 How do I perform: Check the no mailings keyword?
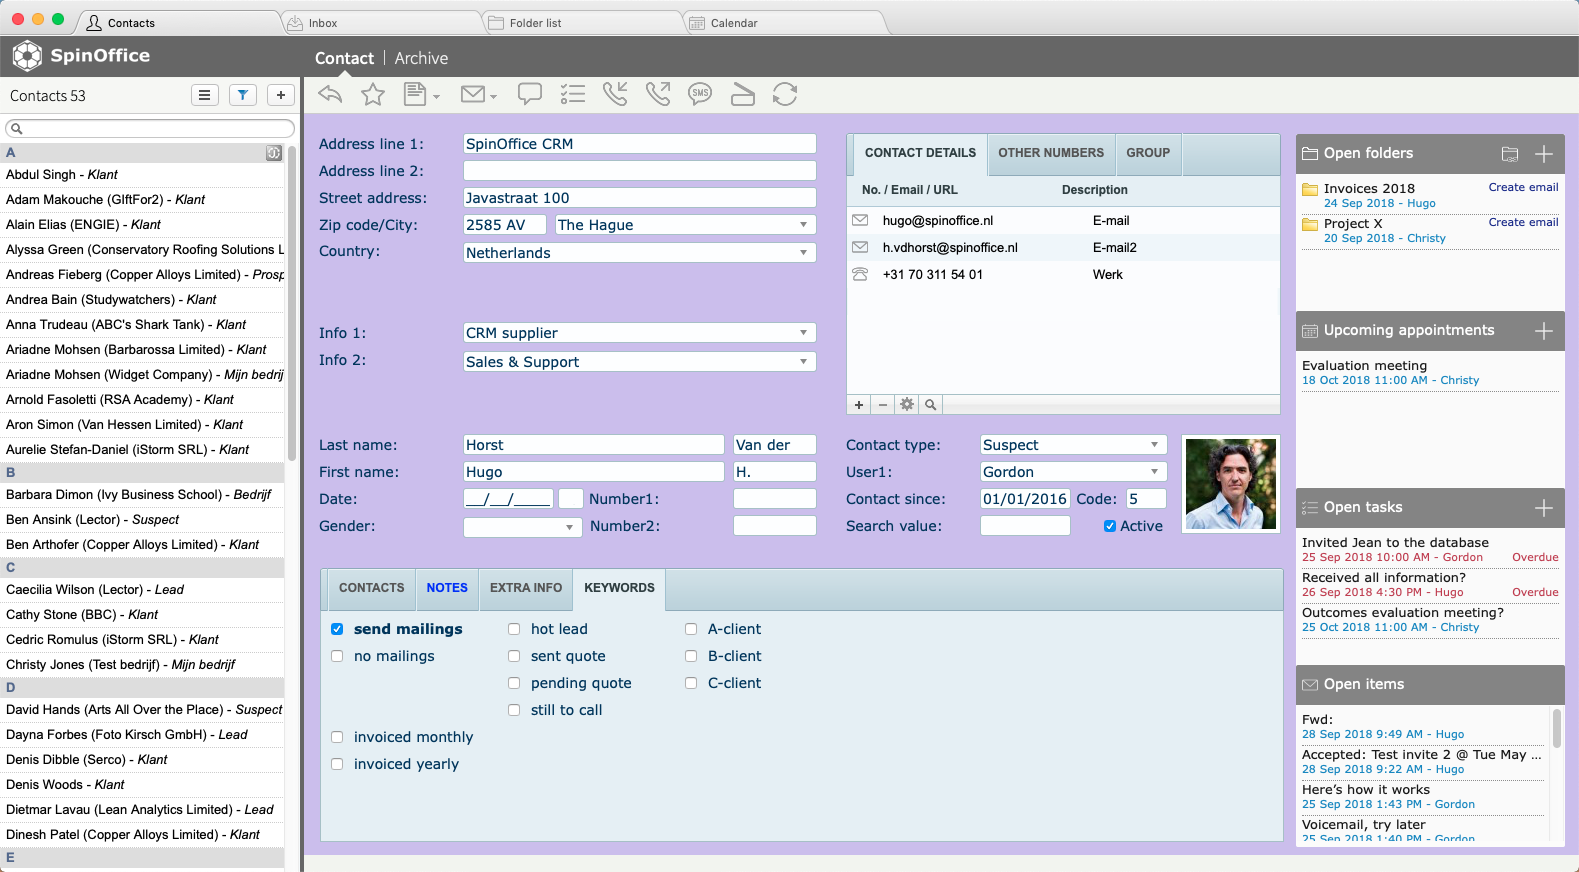point(337,656)
